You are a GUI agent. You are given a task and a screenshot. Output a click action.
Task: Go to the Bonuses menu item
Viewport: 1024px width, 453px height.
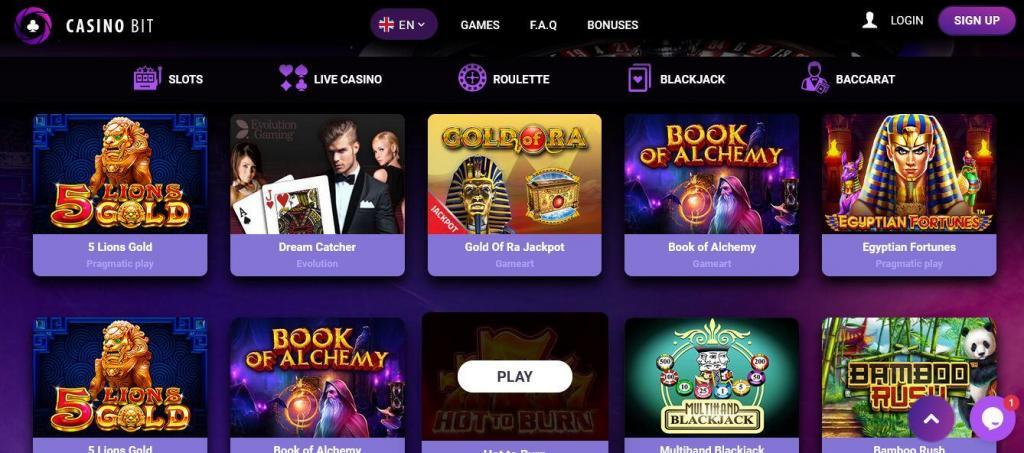tap(613, 25)
